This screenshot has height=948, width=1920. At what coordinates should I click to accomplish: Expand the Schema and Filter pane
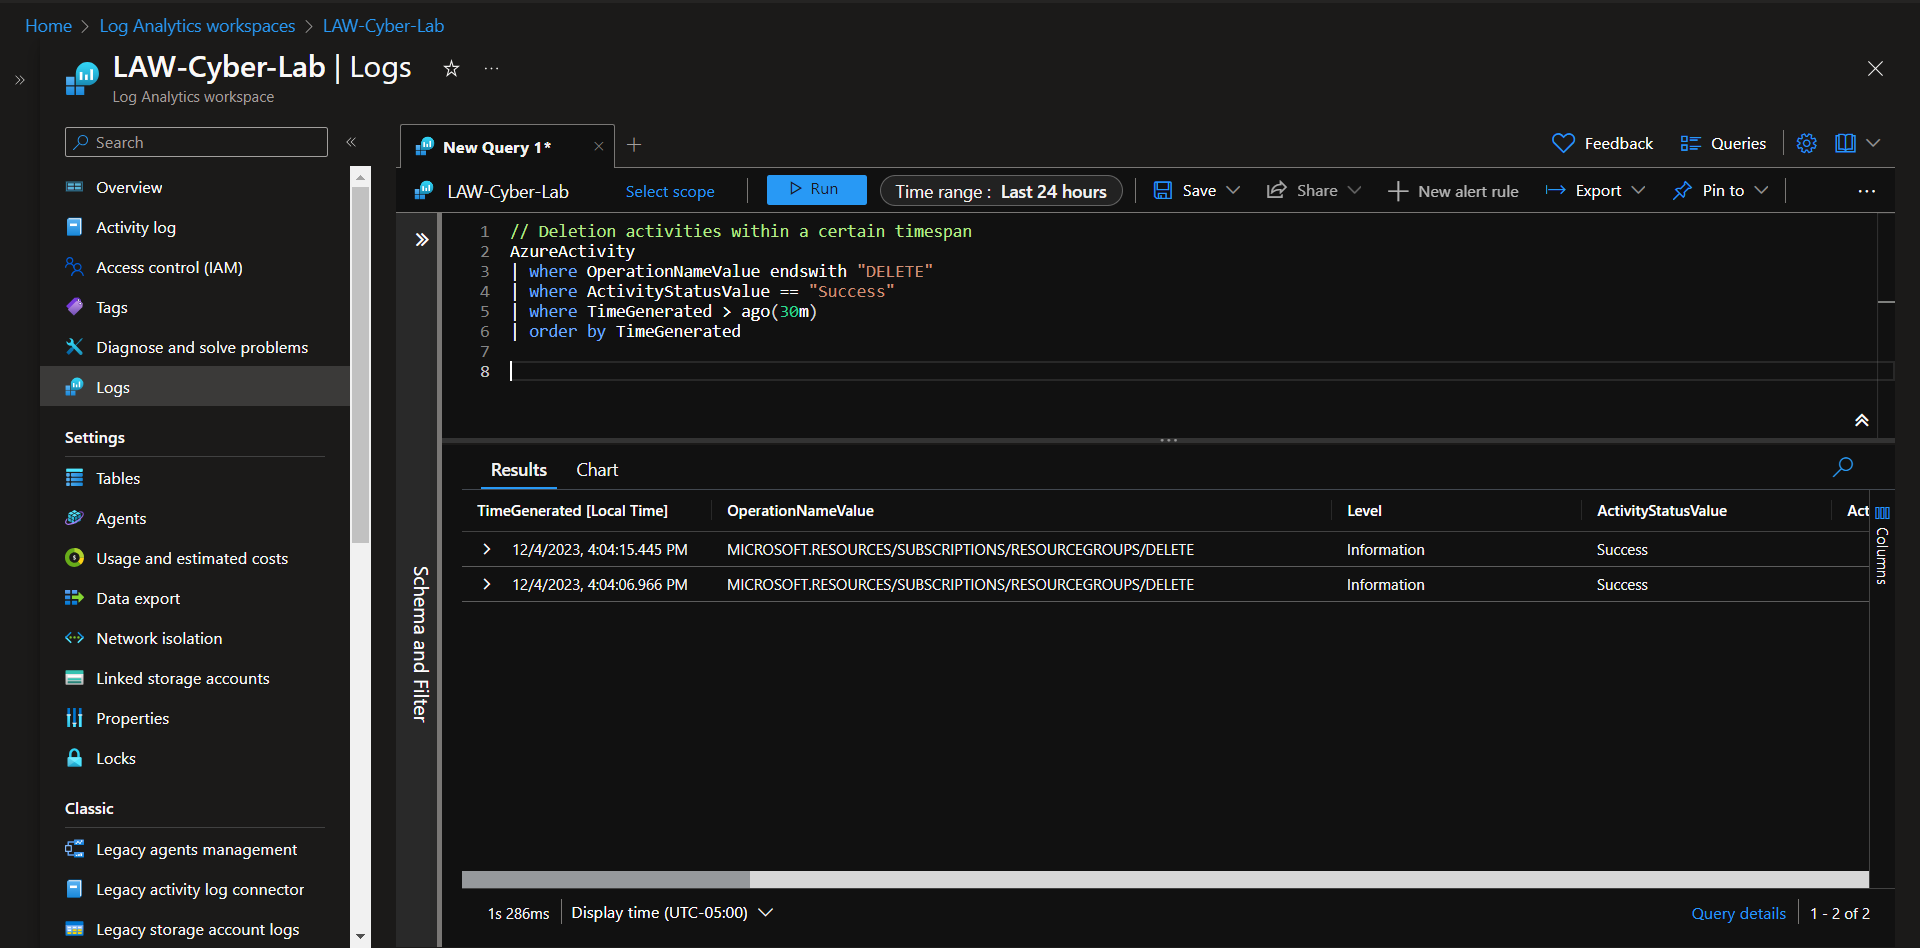coord(422,239)
